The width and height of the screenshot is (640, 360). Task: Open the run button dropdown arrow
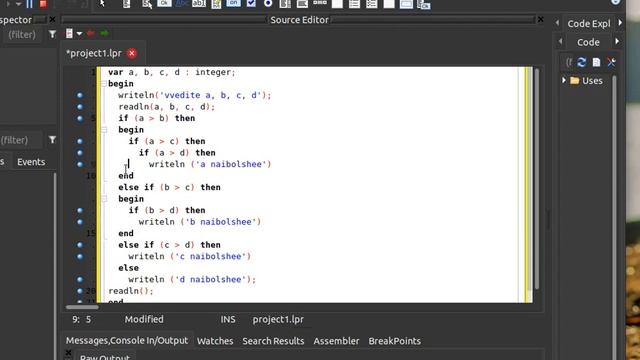[18, 4]
